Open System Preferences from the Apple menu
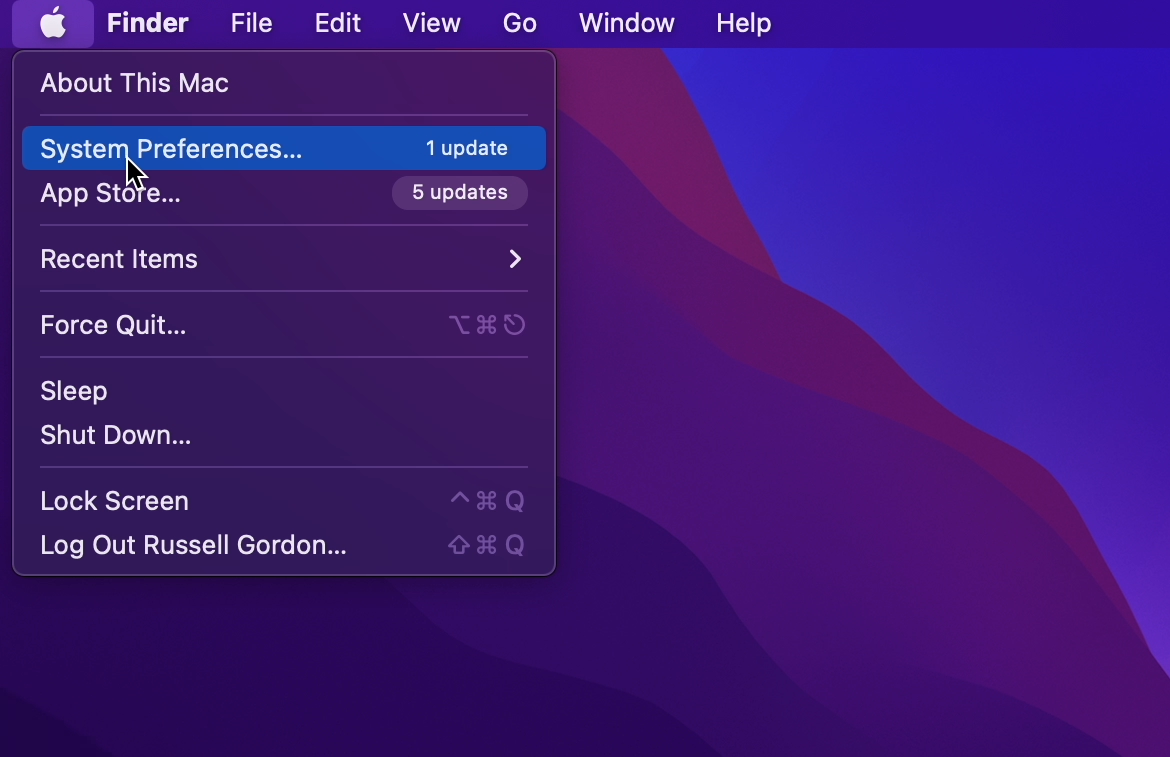The width and height of the screenshot is (1170, 757). tap(170, 149)
